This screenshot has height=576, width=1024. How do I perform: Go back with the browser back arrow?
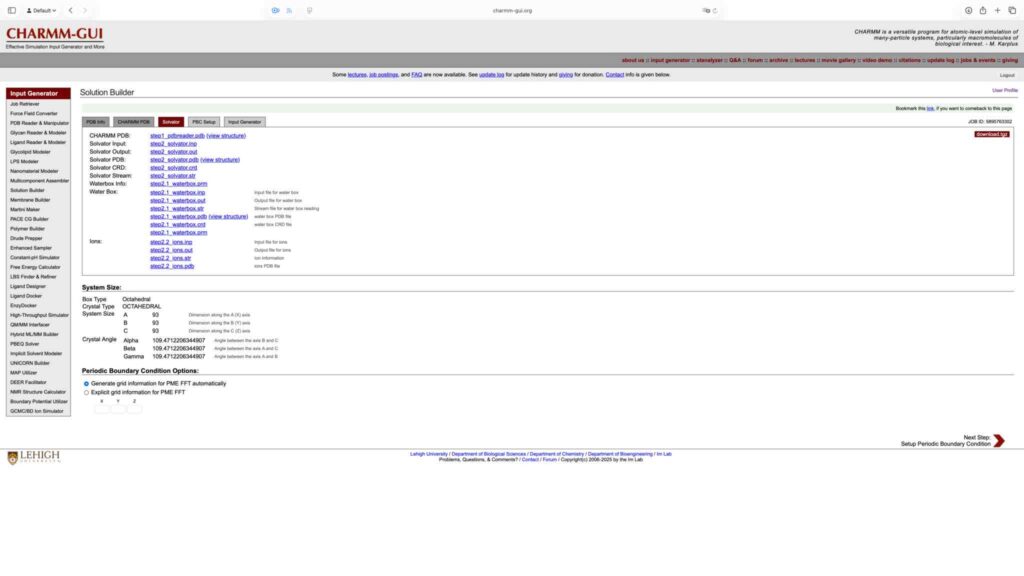pos(70,10)
